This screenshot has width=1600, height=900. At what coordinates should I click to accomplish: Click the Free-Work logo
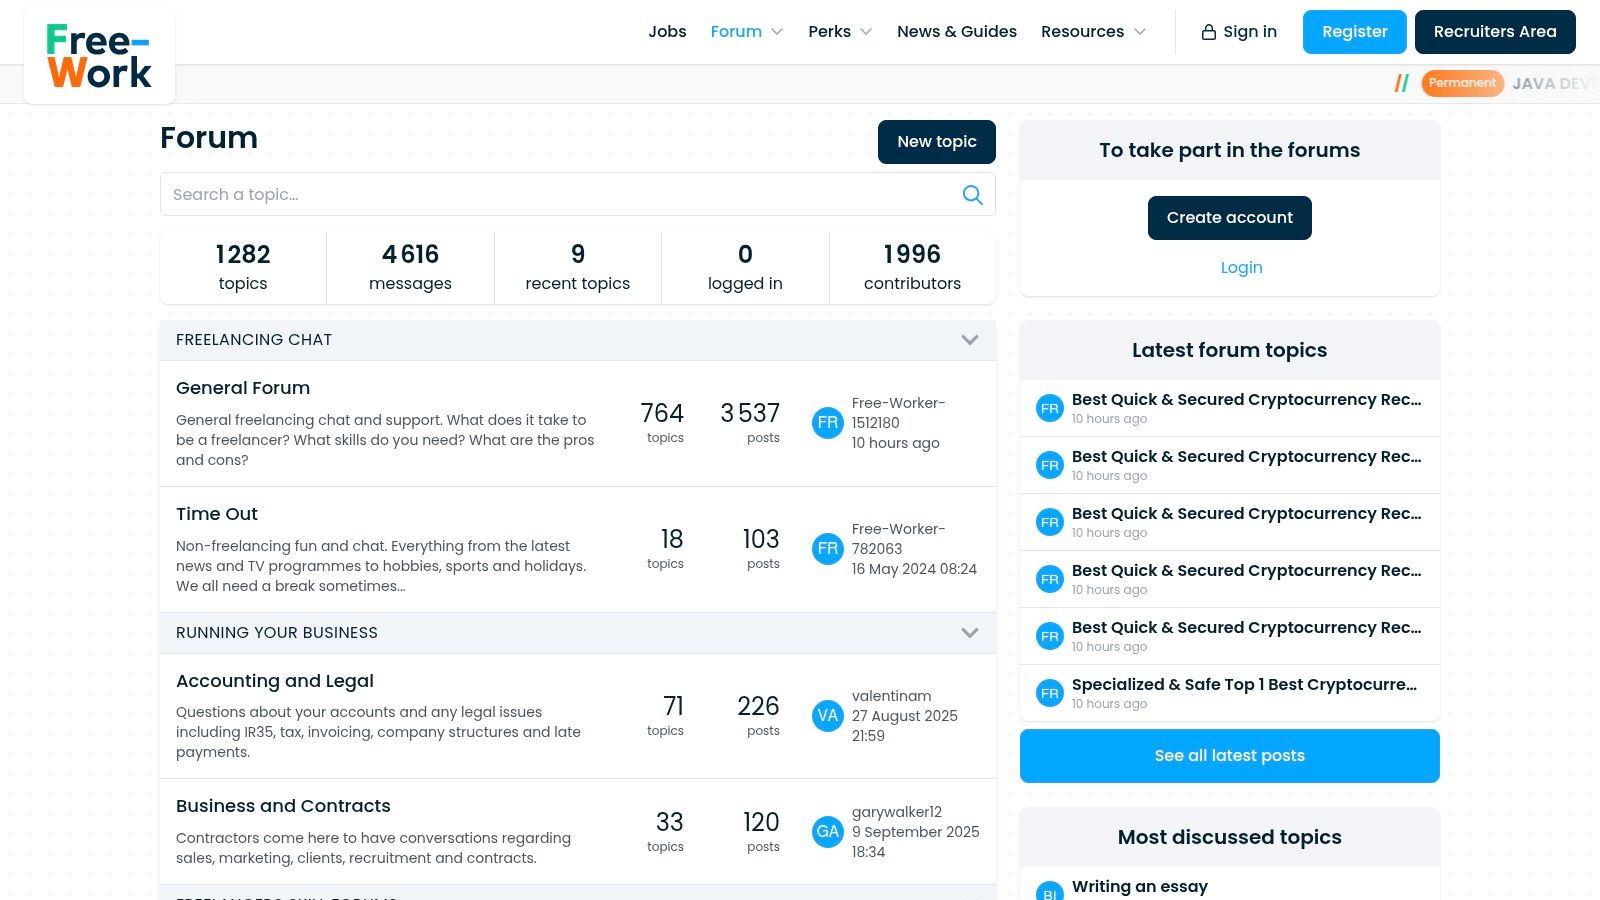(99, 56)
